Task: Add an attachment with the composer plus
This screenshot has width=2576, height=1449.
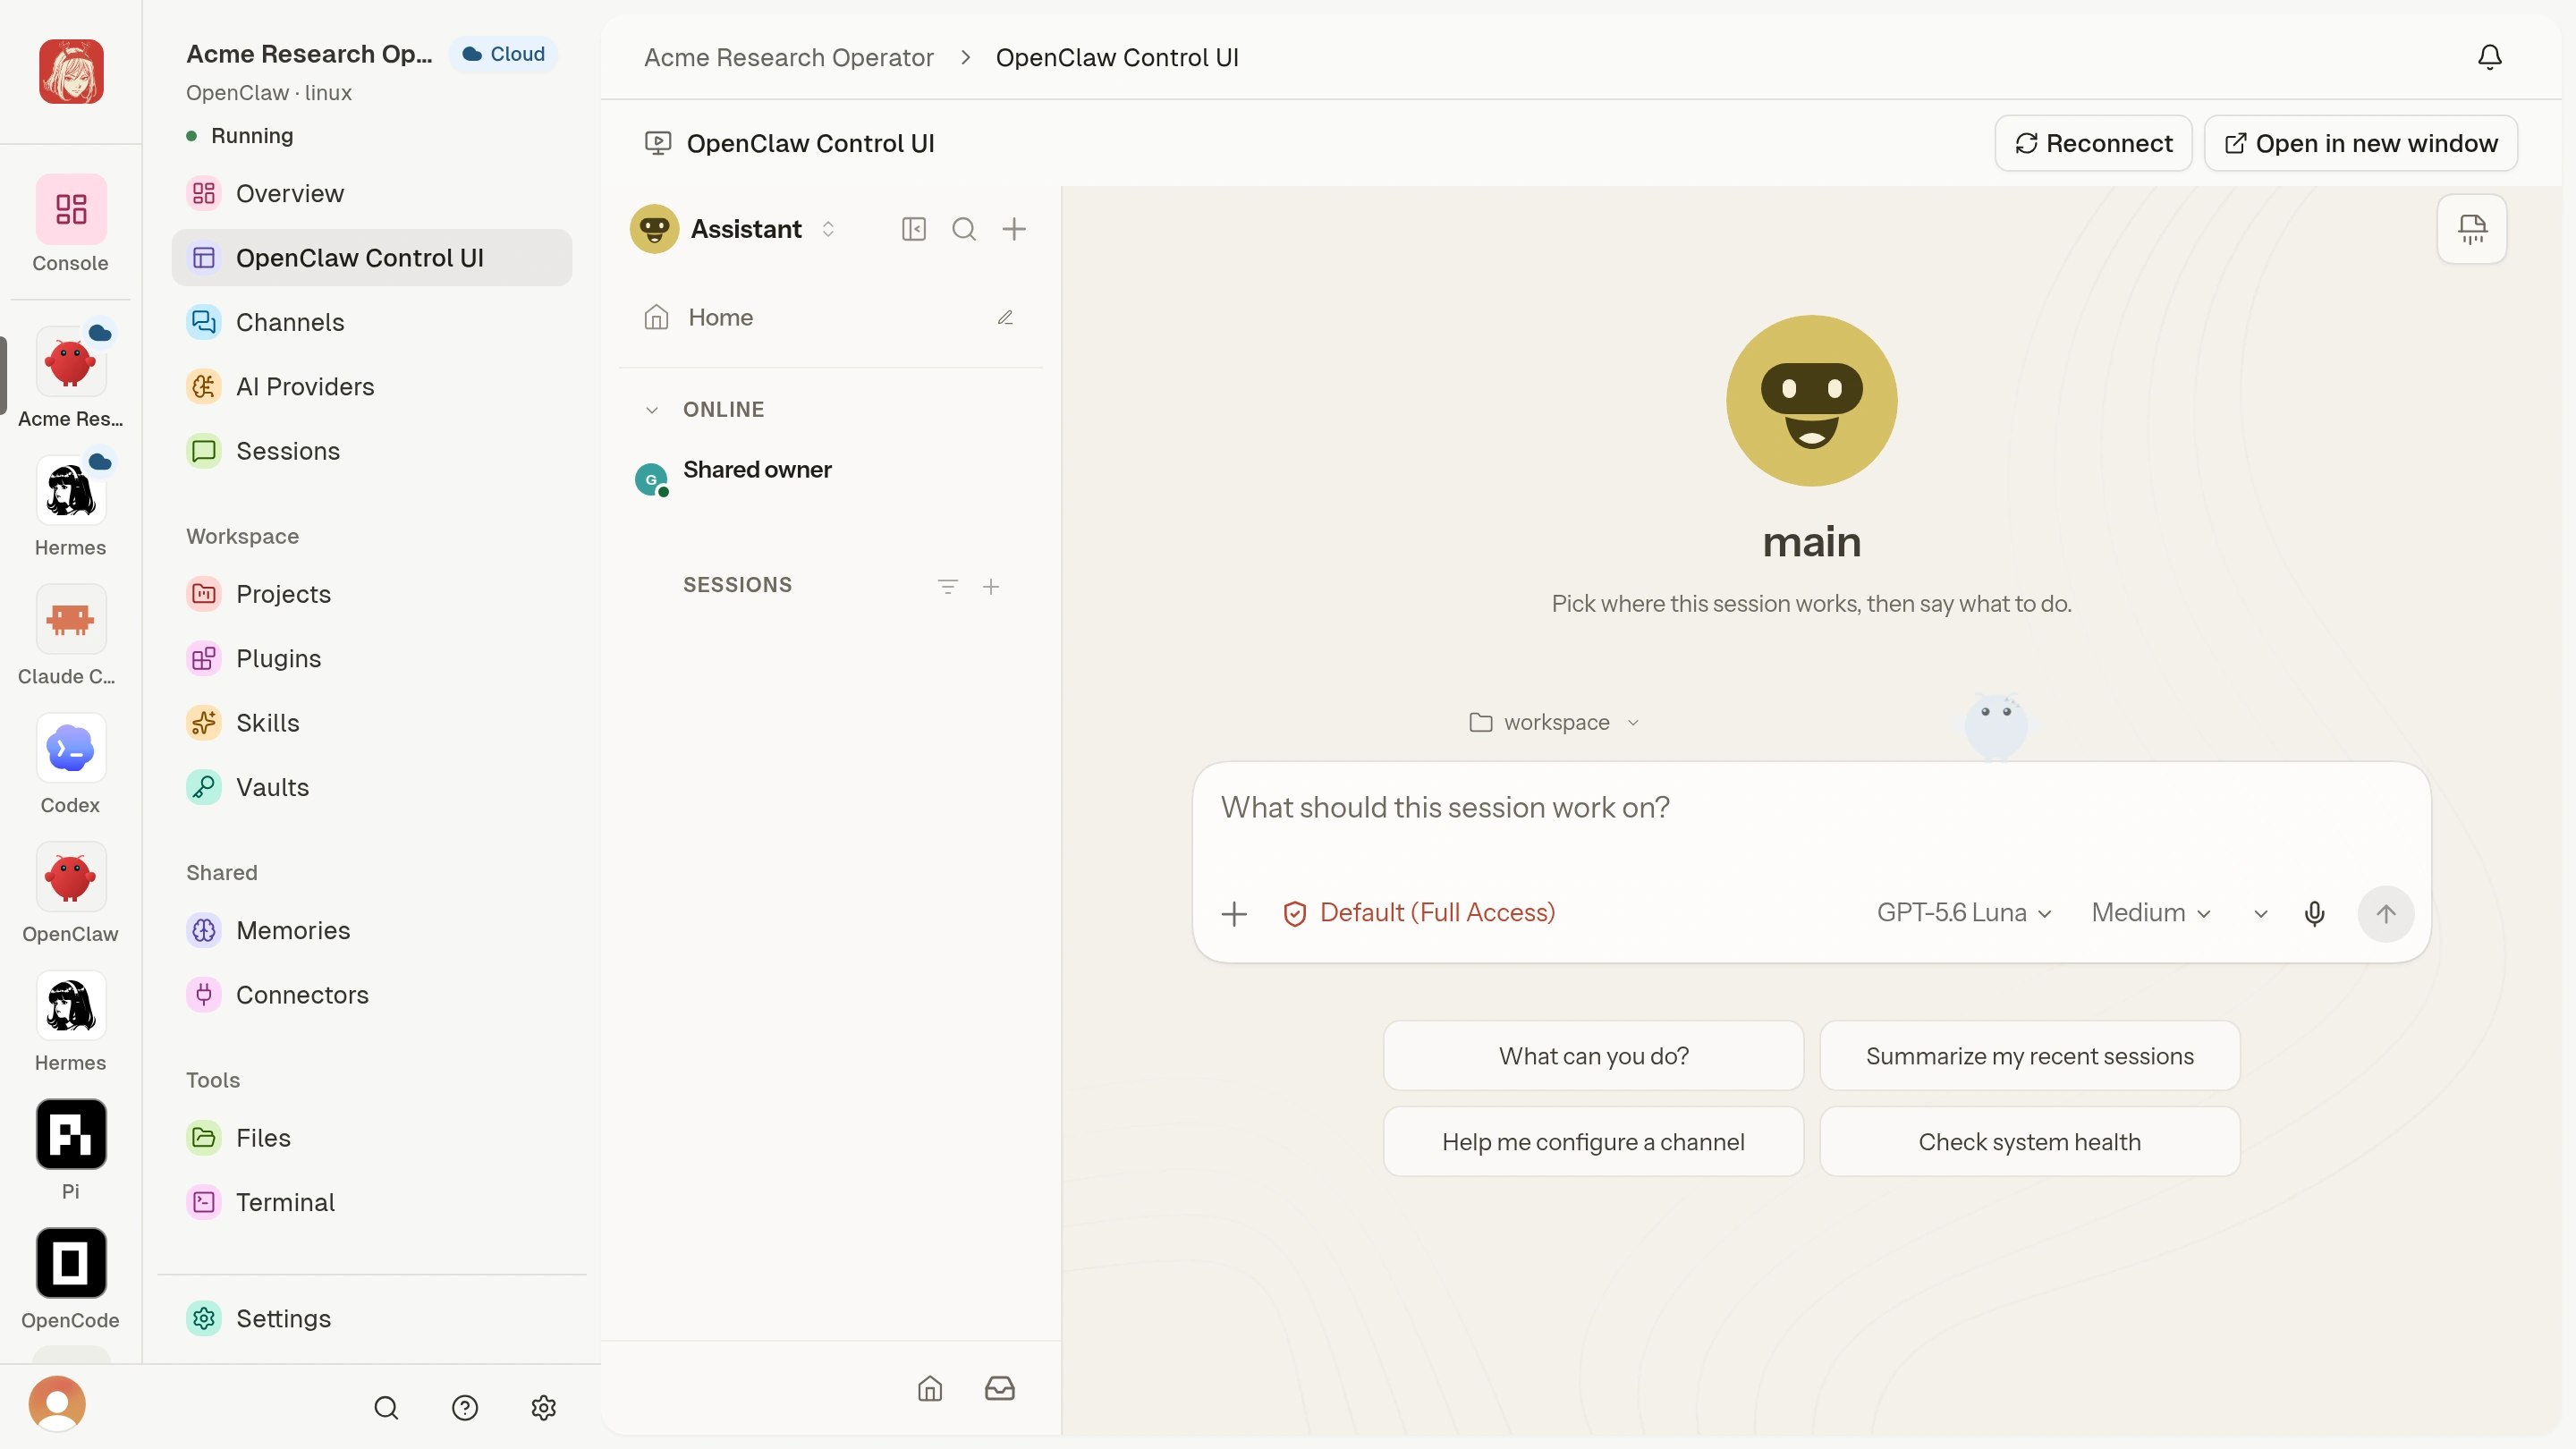Action: [x=1234, y=913]
